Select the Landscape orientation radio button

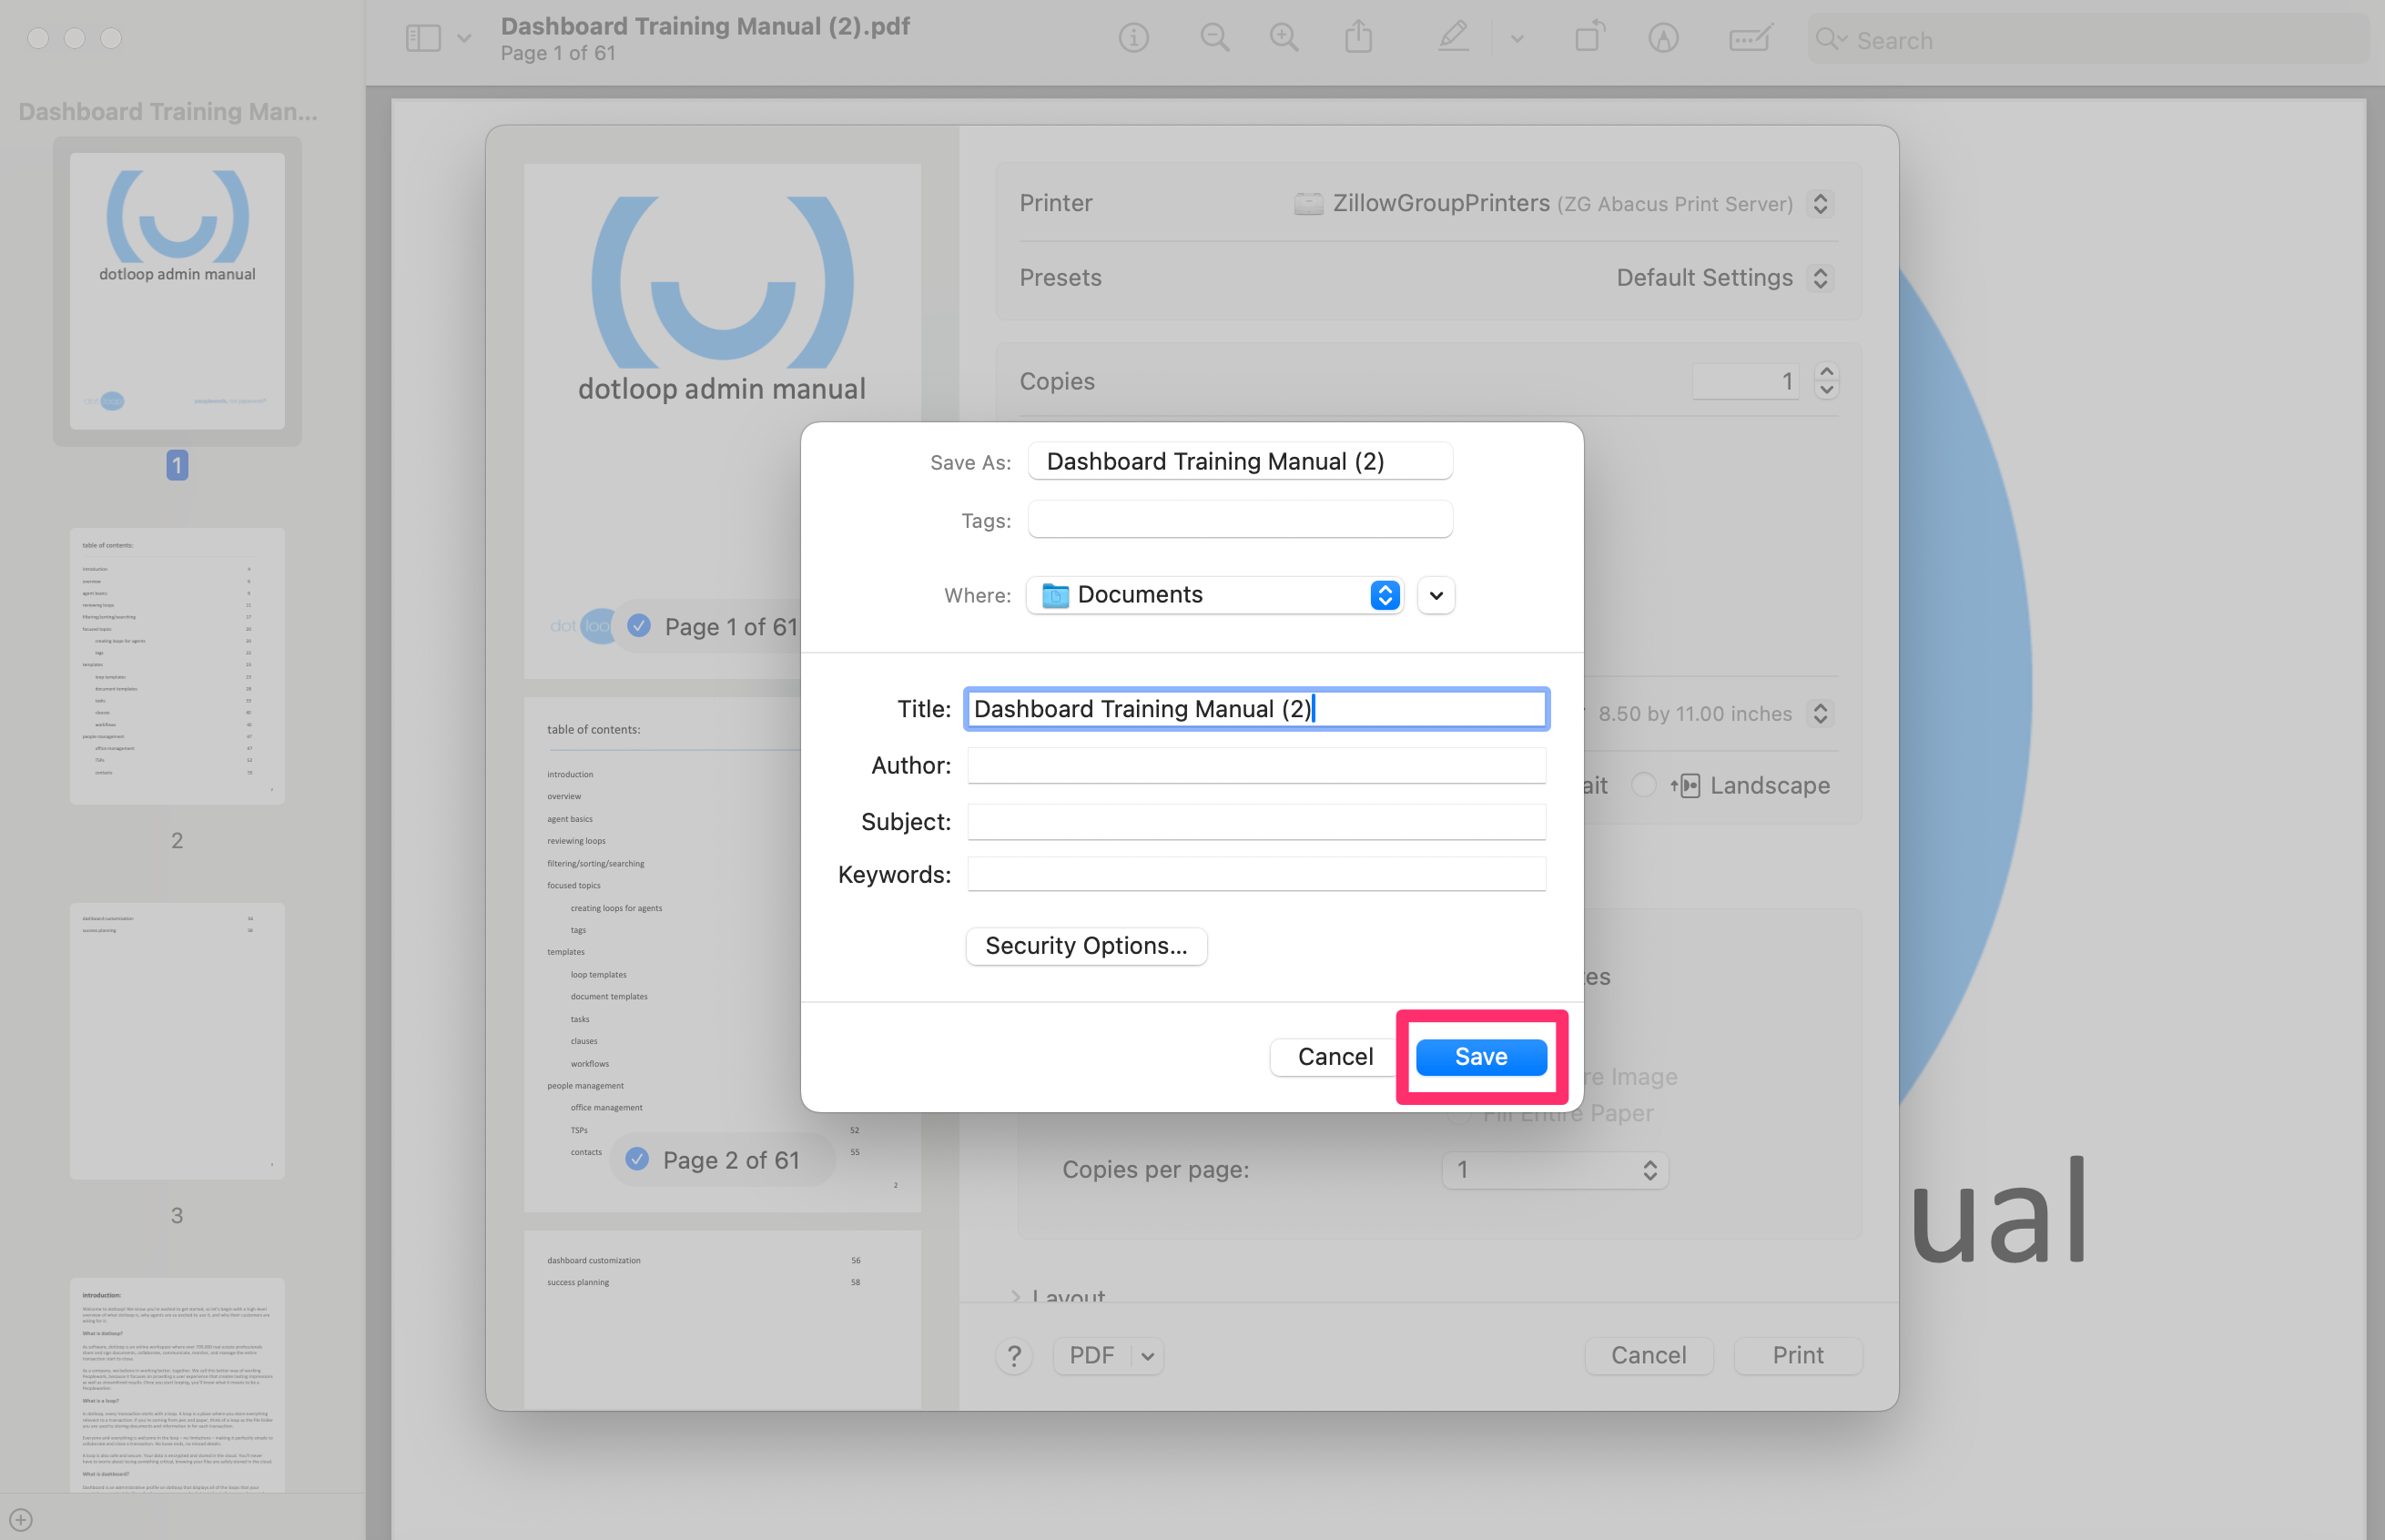coord(1644,785)
